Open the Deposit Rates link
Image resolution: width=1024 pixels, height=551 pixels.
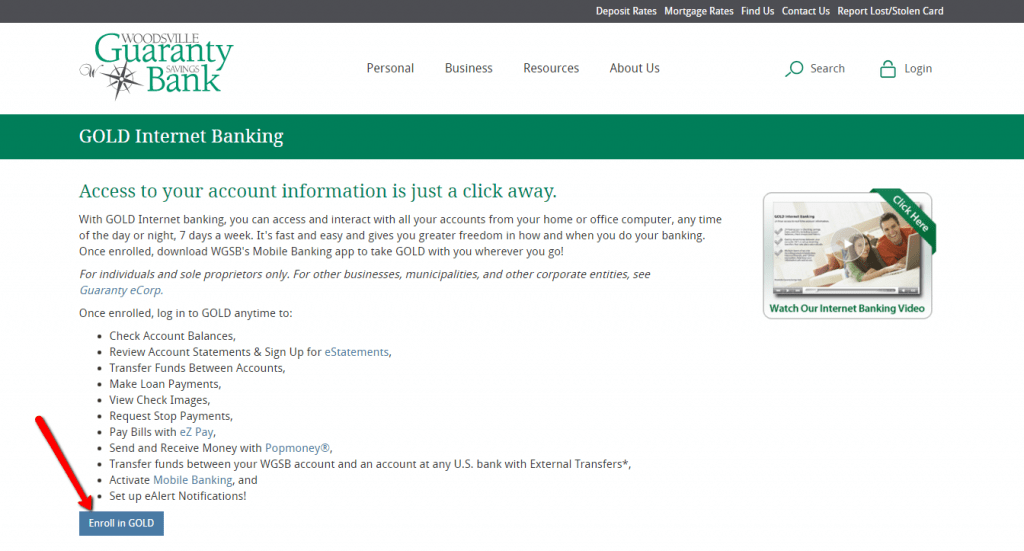coord(626,11)
